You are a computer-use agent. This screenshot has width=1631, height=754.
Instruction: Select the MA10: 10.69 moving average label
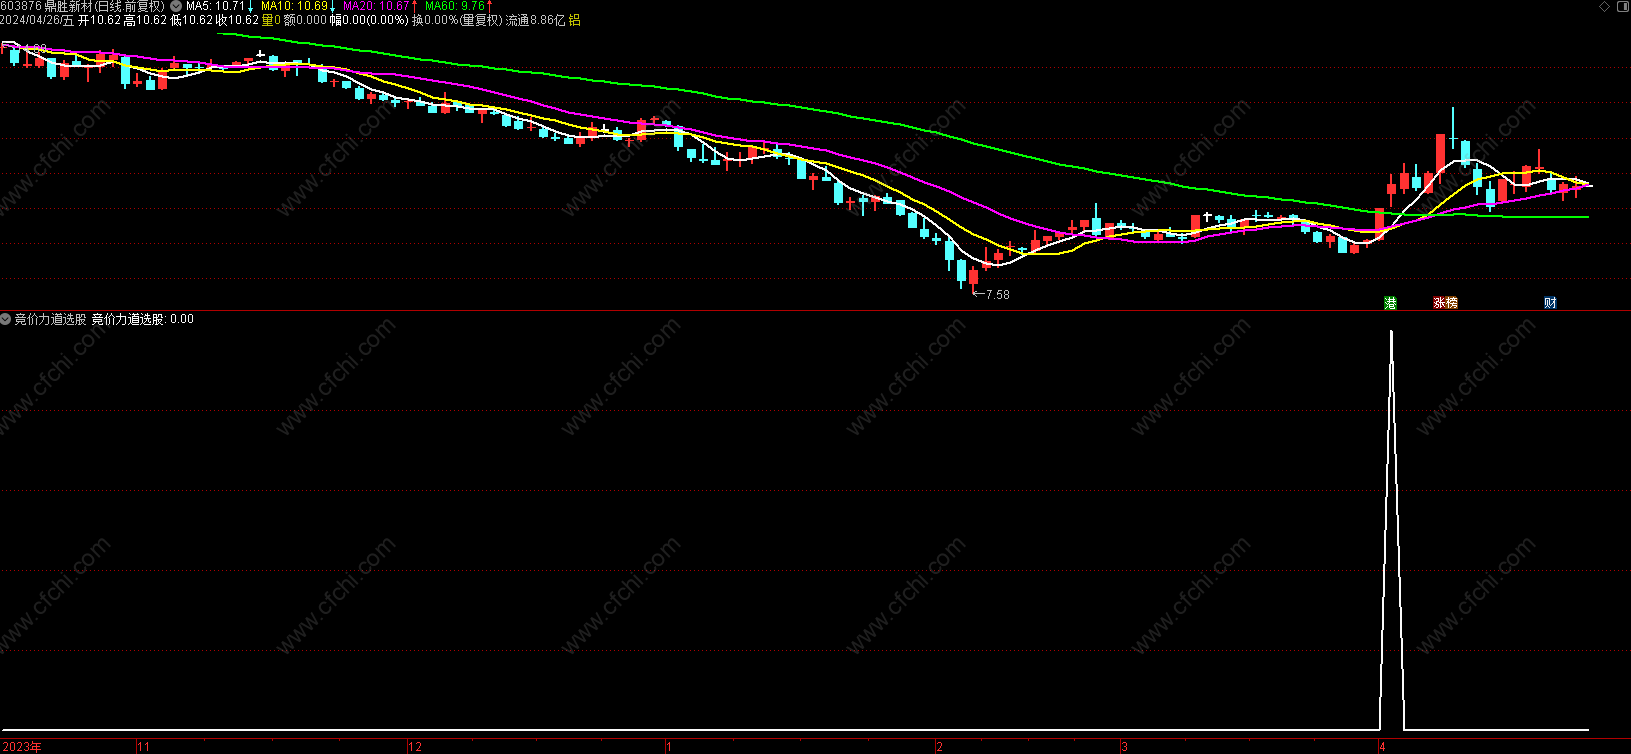point(294,6)
